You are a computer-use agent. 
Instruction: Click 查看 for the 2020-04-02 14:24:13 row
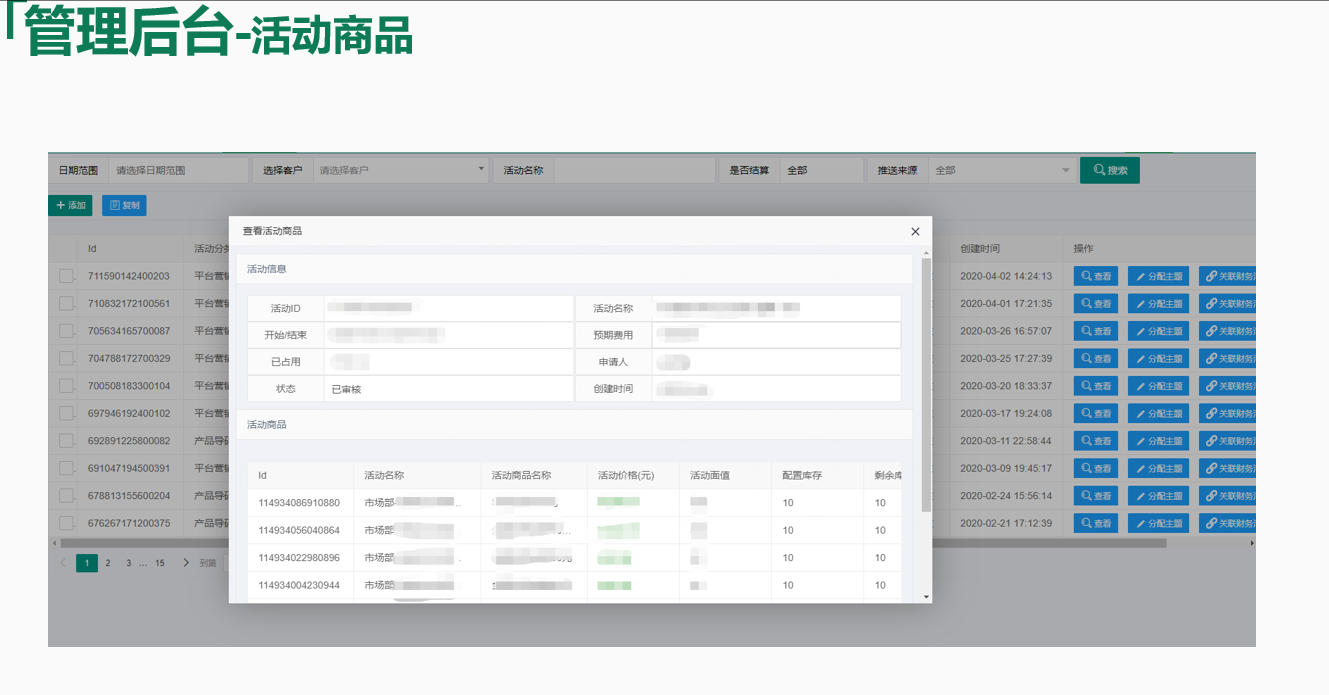coord(1096,276)
